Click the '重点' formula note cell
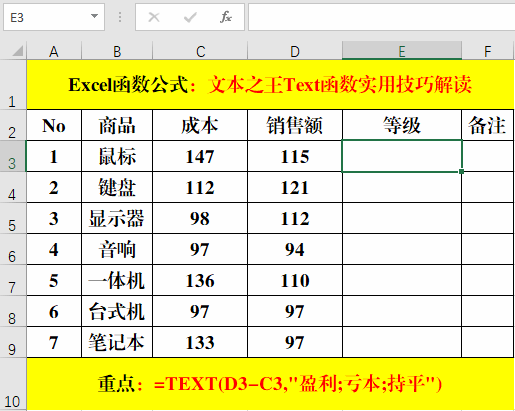 [x=270, y=384]
